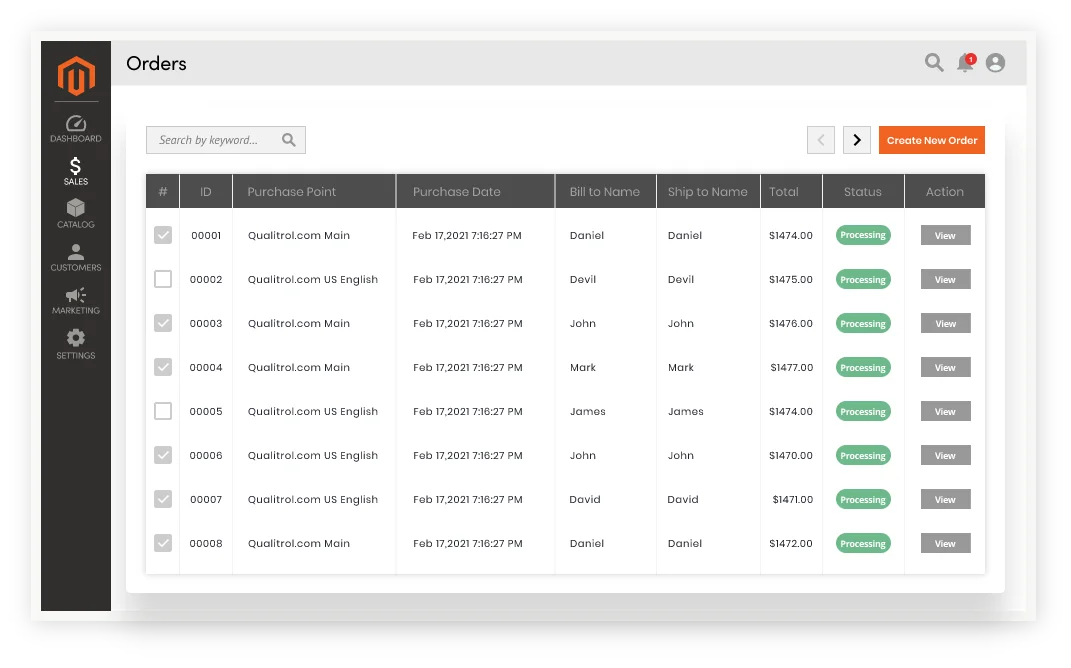This screenshot has width=1071, height=668.
Task: View order 00005
Action: 945,411
